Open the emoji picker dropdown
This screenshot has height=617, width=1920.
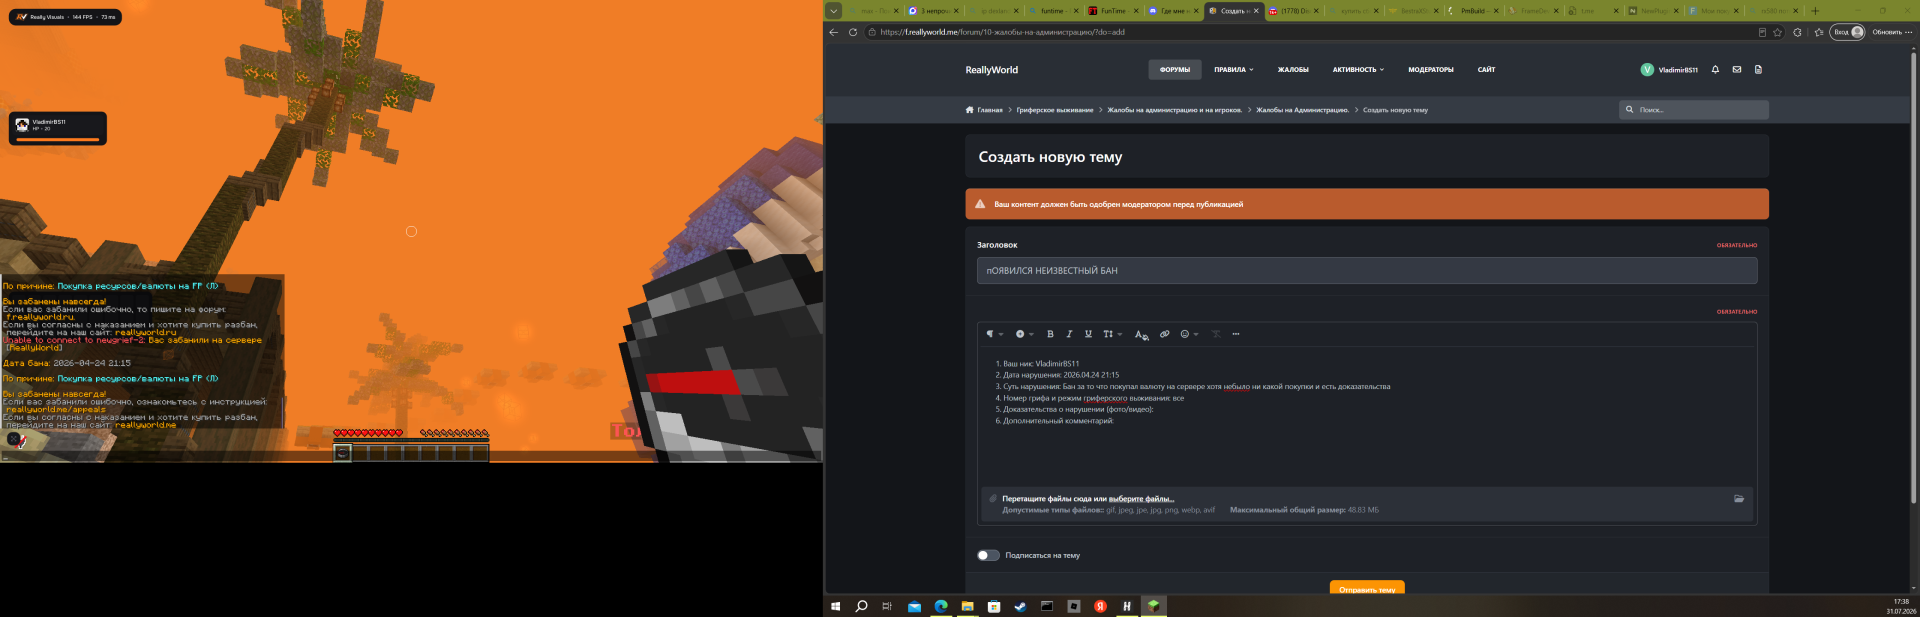click(1189, 334)
